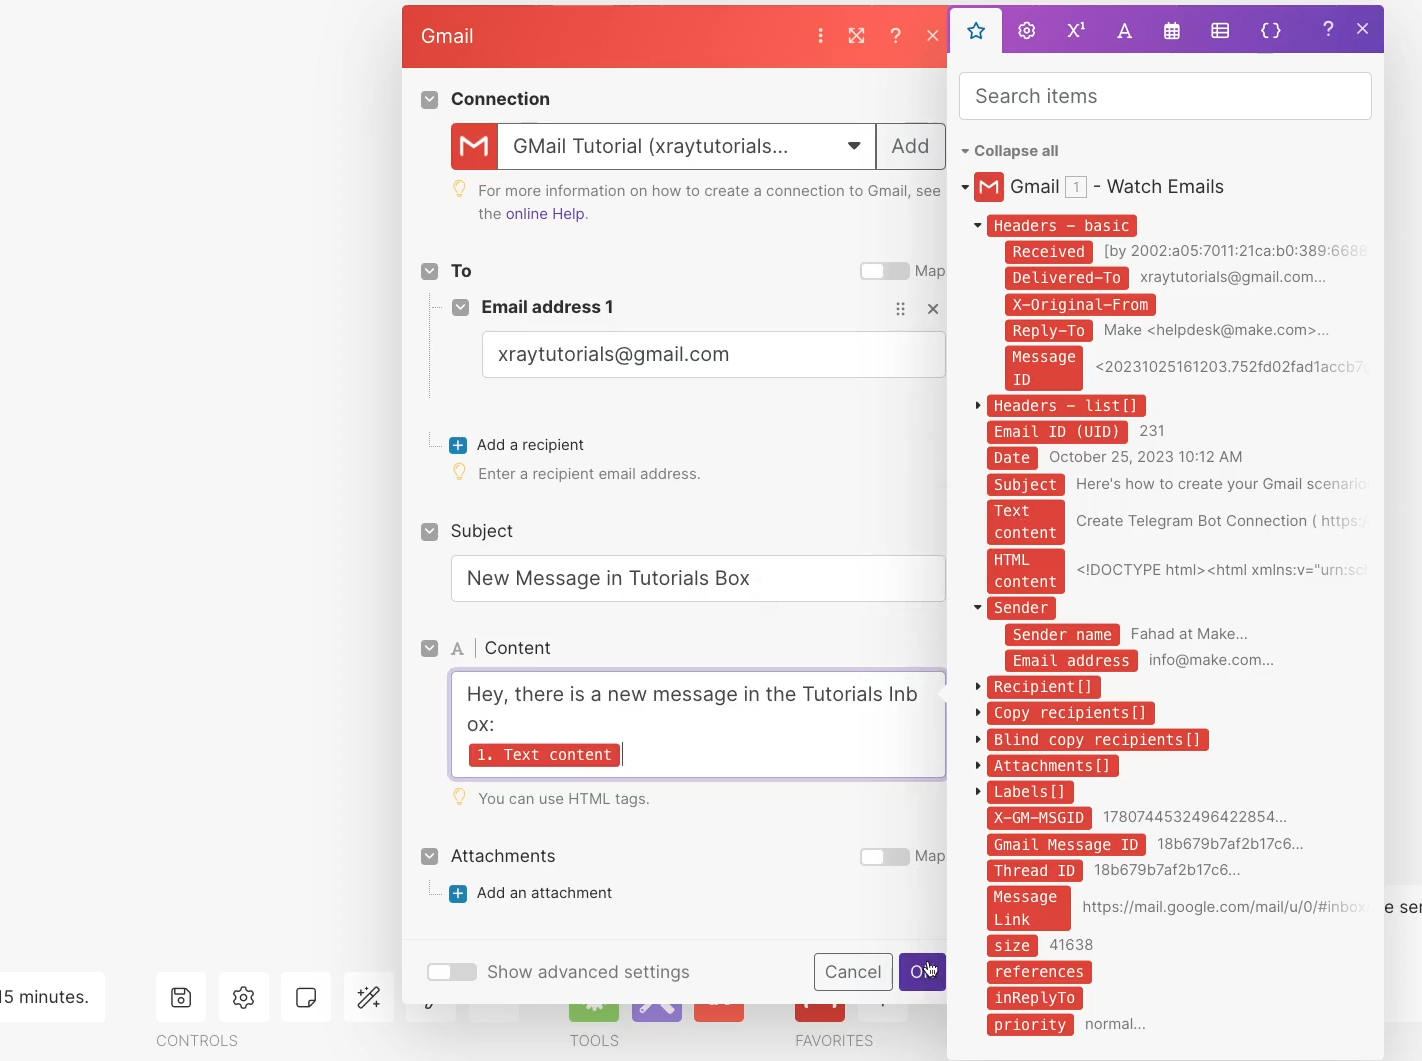Click the OK button
Screen dimensions: 1422x1061
coord(922,972)
